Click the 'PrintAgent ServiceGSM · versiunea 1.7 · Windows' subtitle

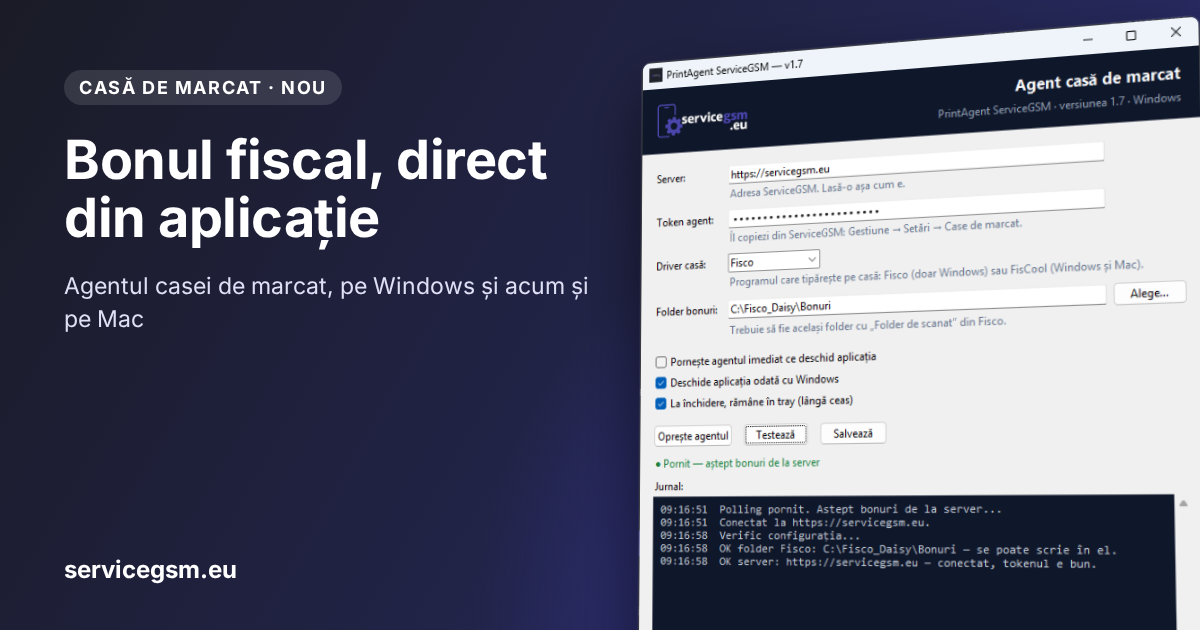point(1059,106)
